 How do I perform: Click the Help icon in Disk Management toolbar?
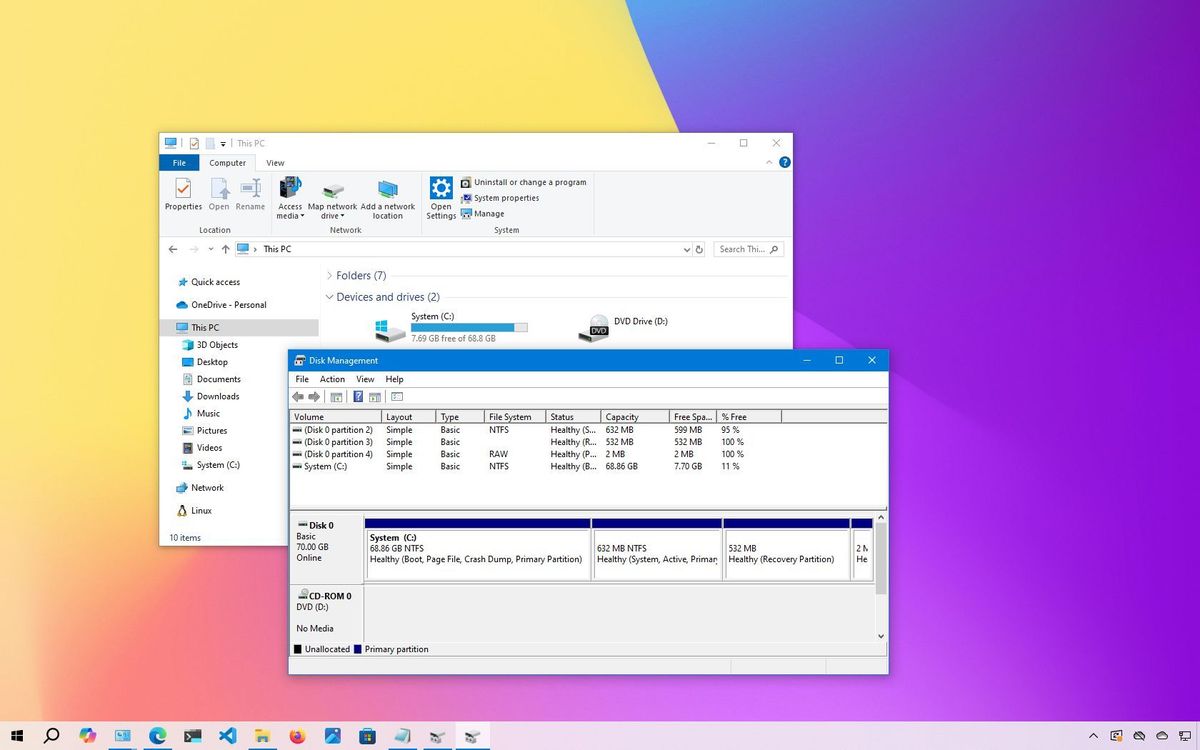358,396
